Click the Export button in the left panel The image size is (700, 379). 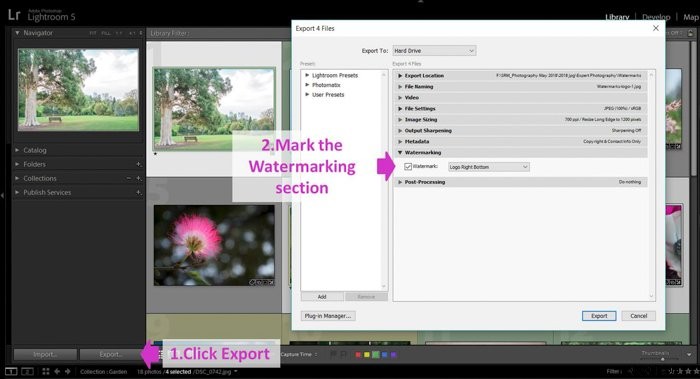pos(110,354)
